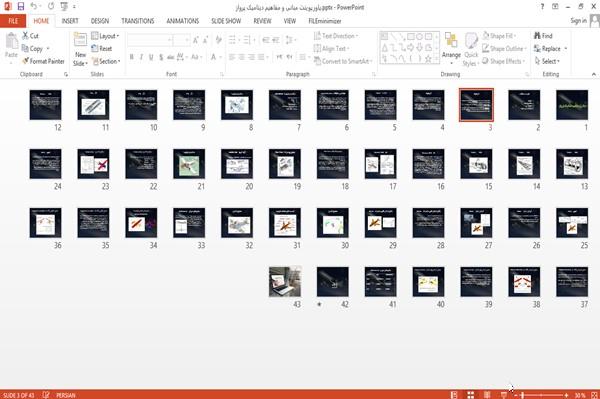Click the Undo arrow in title bar
This screenshot has height=399, width=600.
point(34,7)
